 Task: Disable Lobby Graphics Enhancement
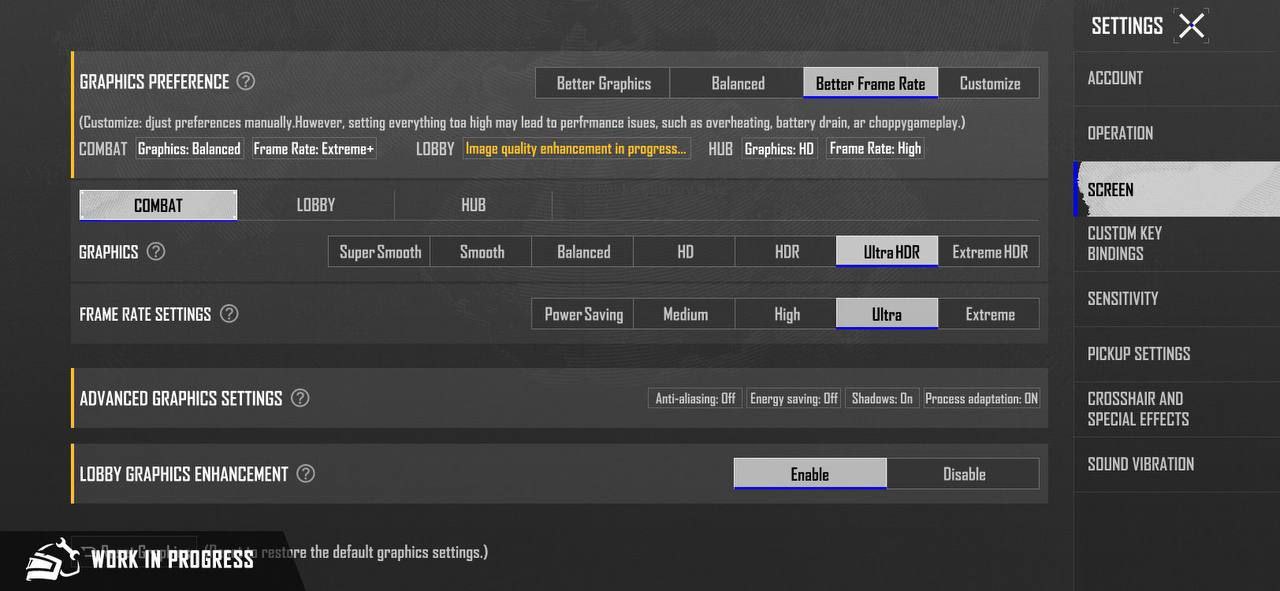click(964, 474)
